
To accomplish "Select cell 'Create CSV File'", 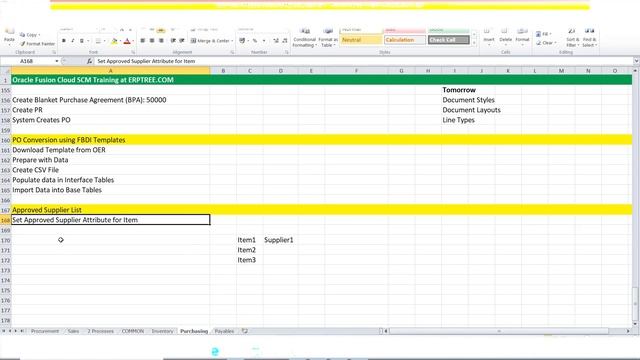I will pos(110,170).
